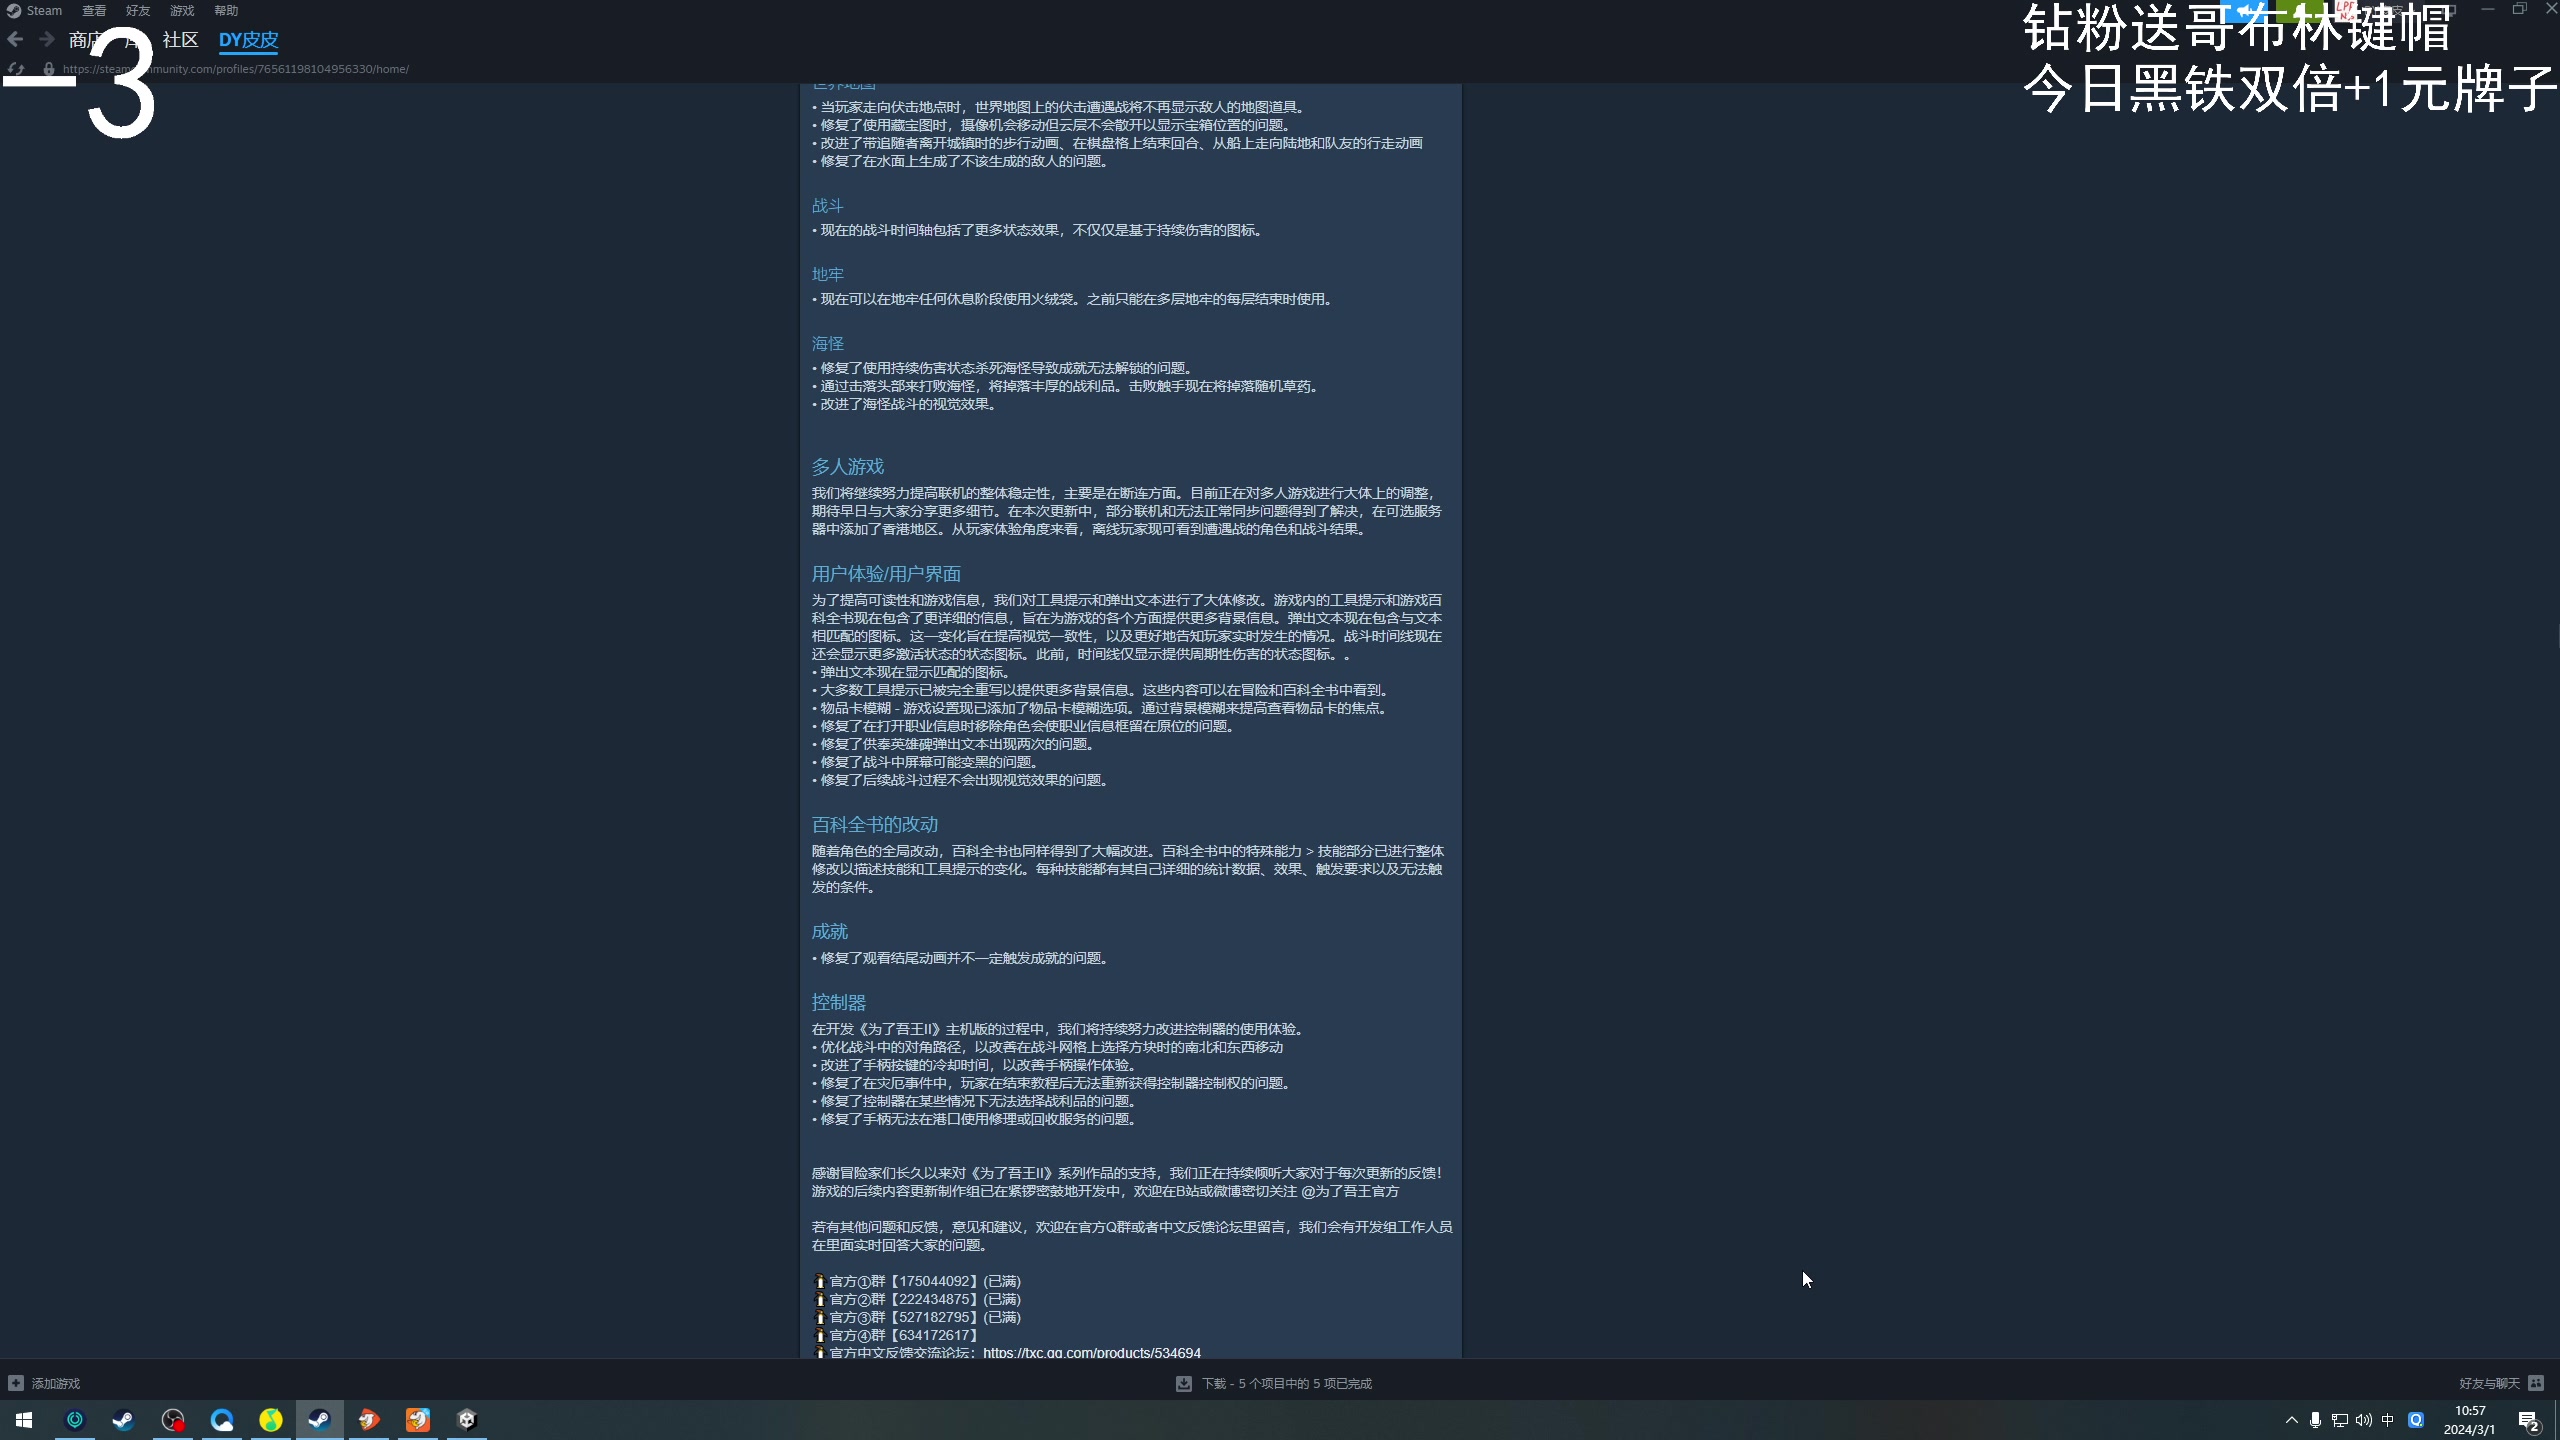Image resolution: width=2560 pixels, height=1440 pixels.
Task: Open the notification center icon
Action: coord(2528,1421)
